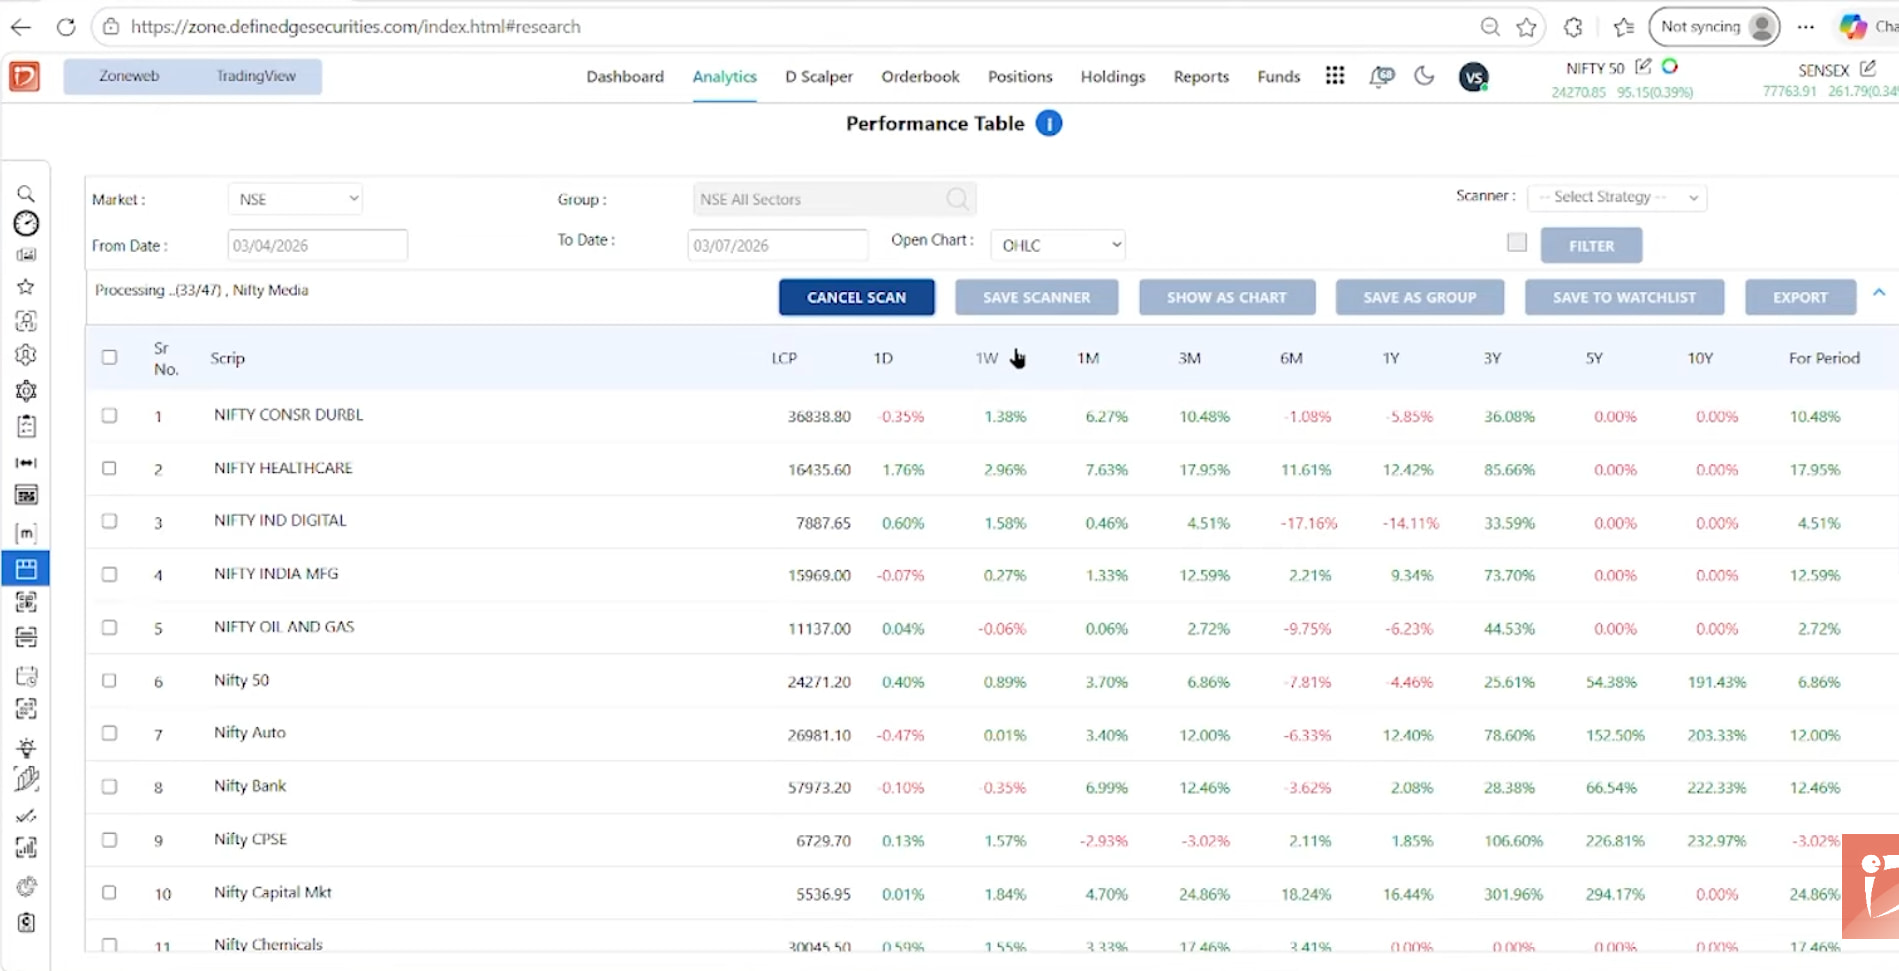Click the FILTER button
Image resolution: width=1899 pixels, height=971 pixels.
point(1591,245)
